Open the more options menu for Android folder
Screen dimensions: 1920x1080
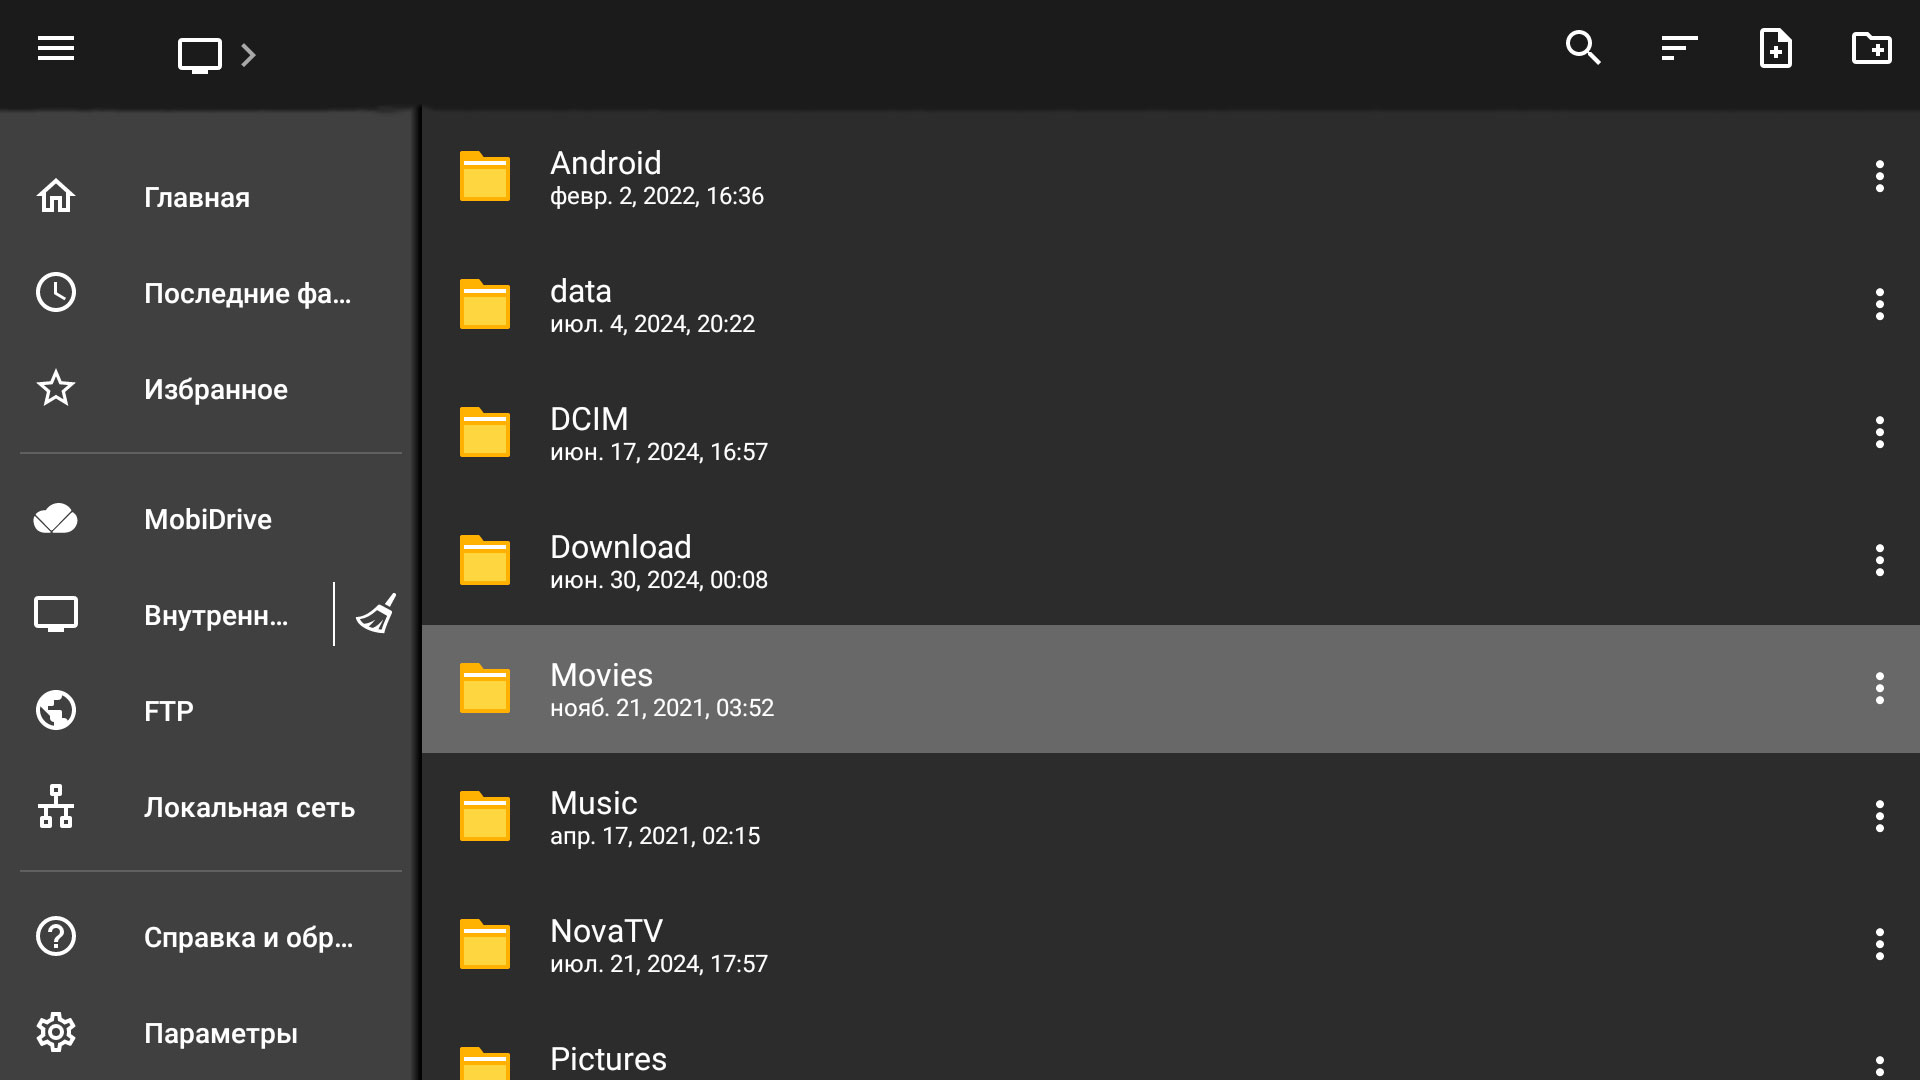(1879, 176)
